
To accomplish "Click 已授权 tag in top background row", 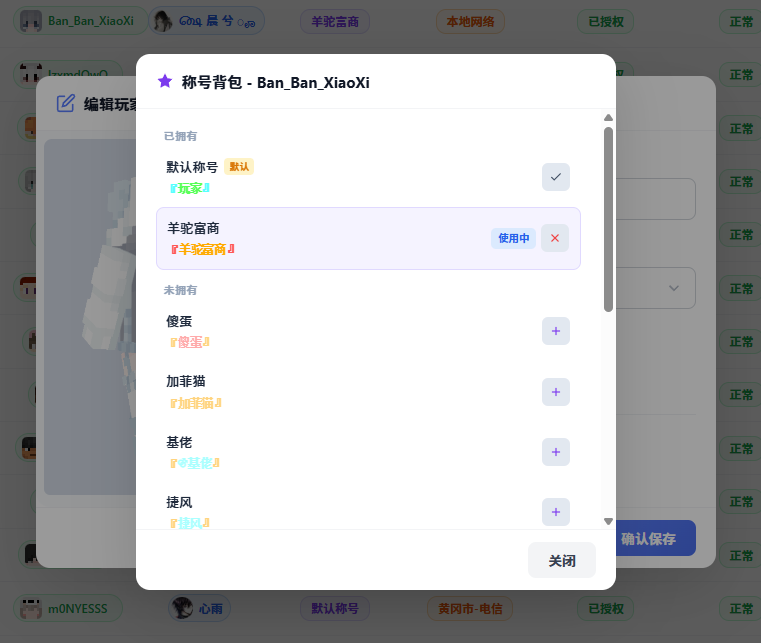I will pyautogui.click(x=606, y=22).
